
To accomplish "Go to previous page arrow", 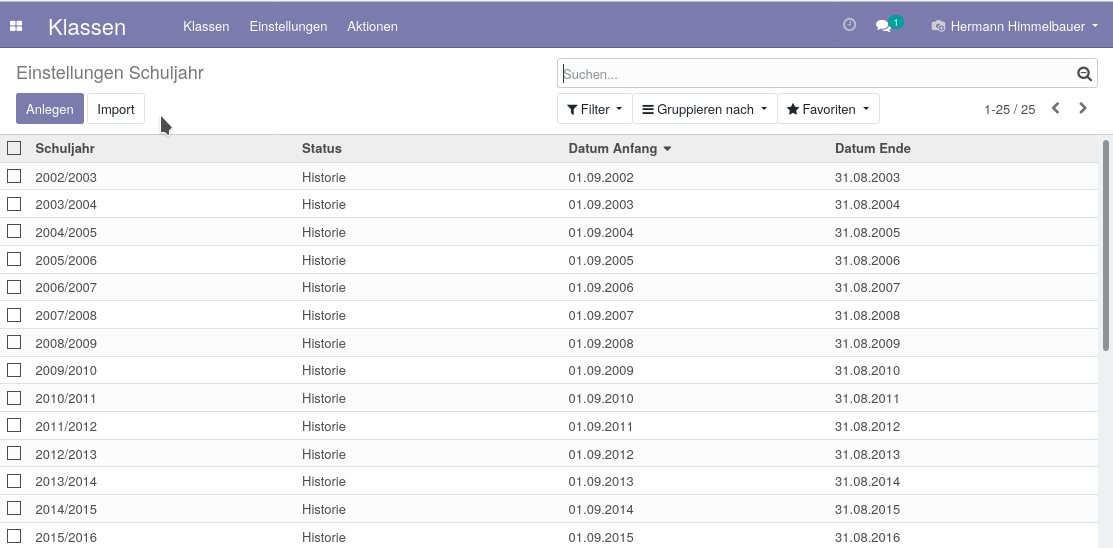I will (x=1056, y=108).
